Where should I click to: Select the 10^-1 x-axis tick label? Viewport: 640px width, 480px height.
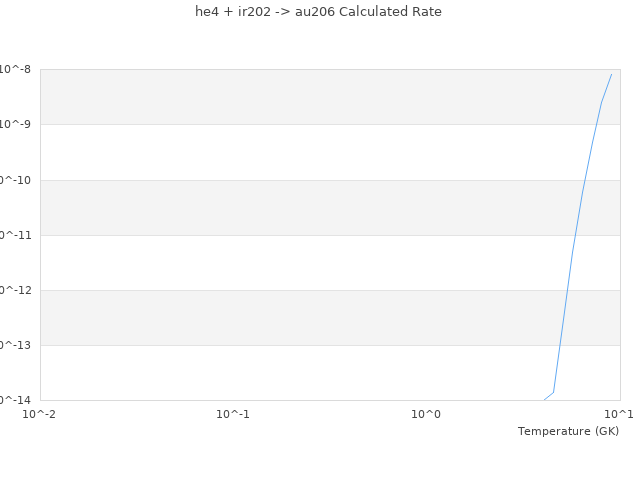point(233,414)
